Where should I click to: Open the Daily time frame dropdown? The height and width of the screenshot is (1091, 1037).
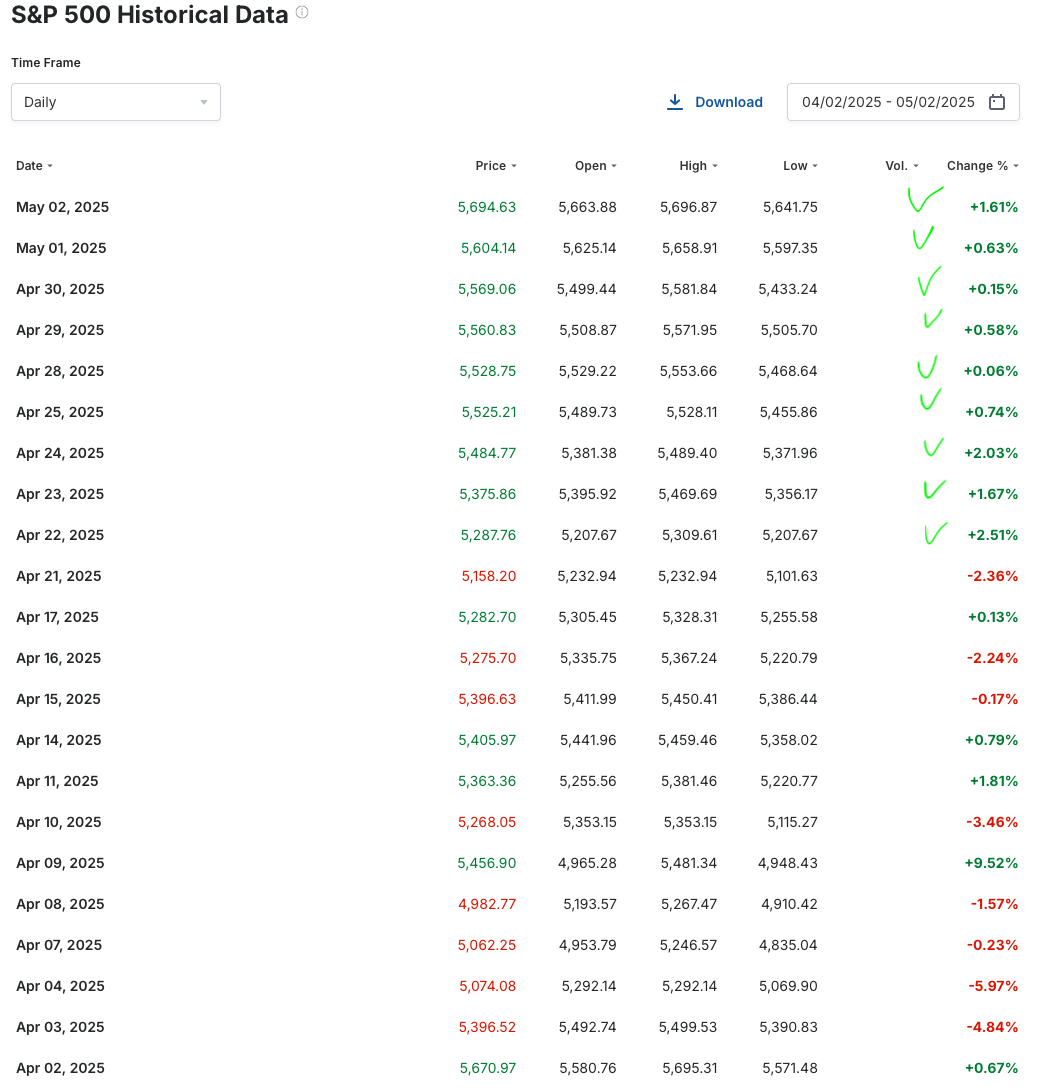pos(116,102)
